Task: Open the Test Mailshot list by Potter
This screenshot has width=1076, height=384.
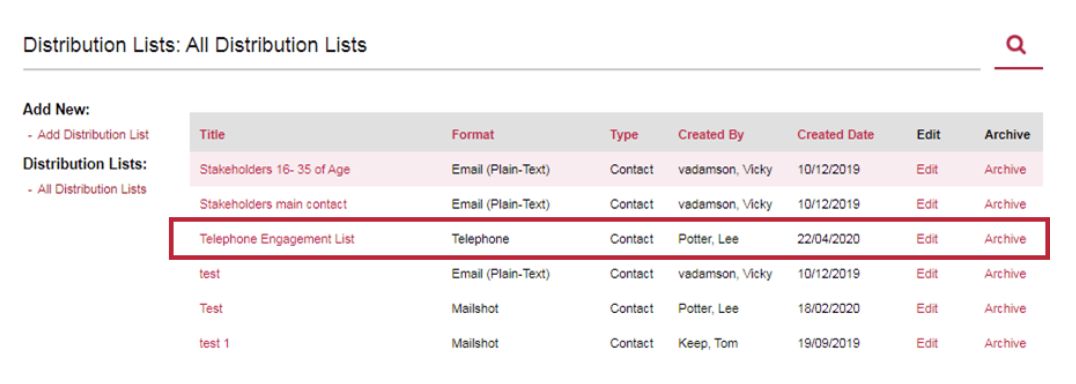Action: (x=211, y=309)
